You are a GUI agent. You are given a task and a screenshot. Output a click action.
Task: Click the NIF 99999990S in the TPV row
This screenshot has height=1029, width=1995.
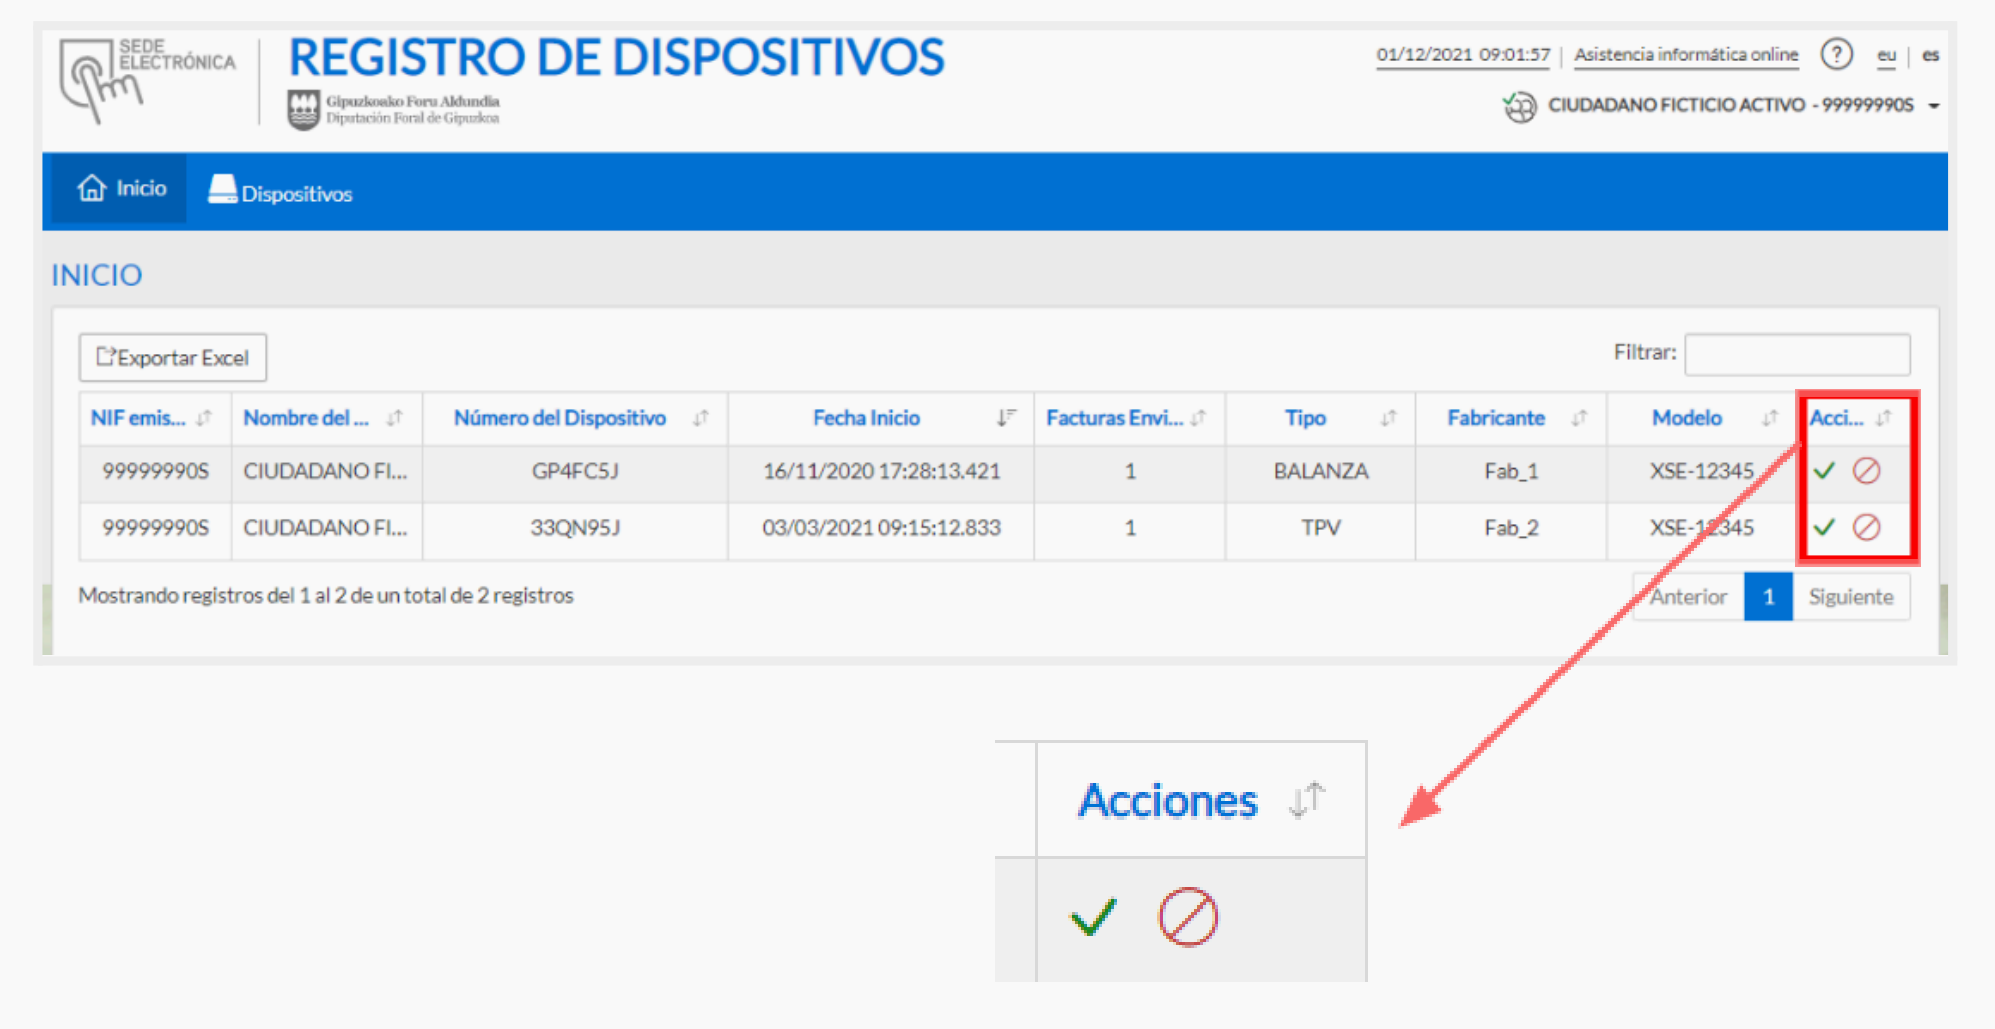(155, 528)
